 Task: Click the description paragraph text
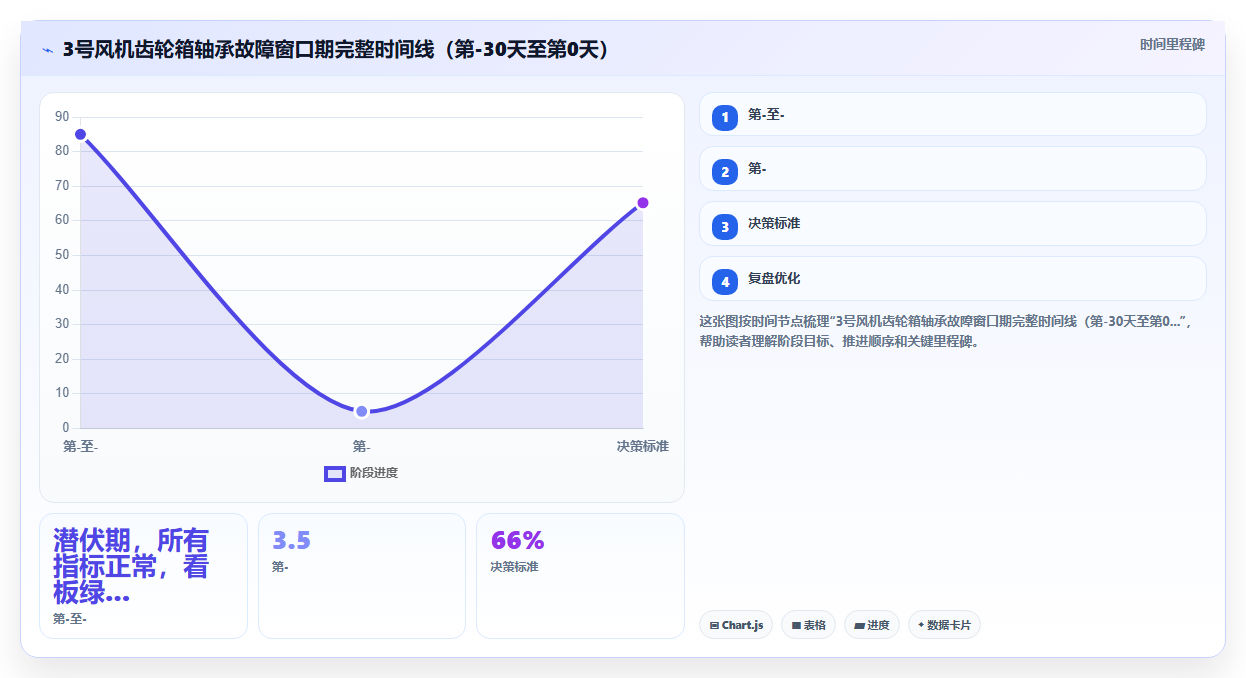coord(946,331)
